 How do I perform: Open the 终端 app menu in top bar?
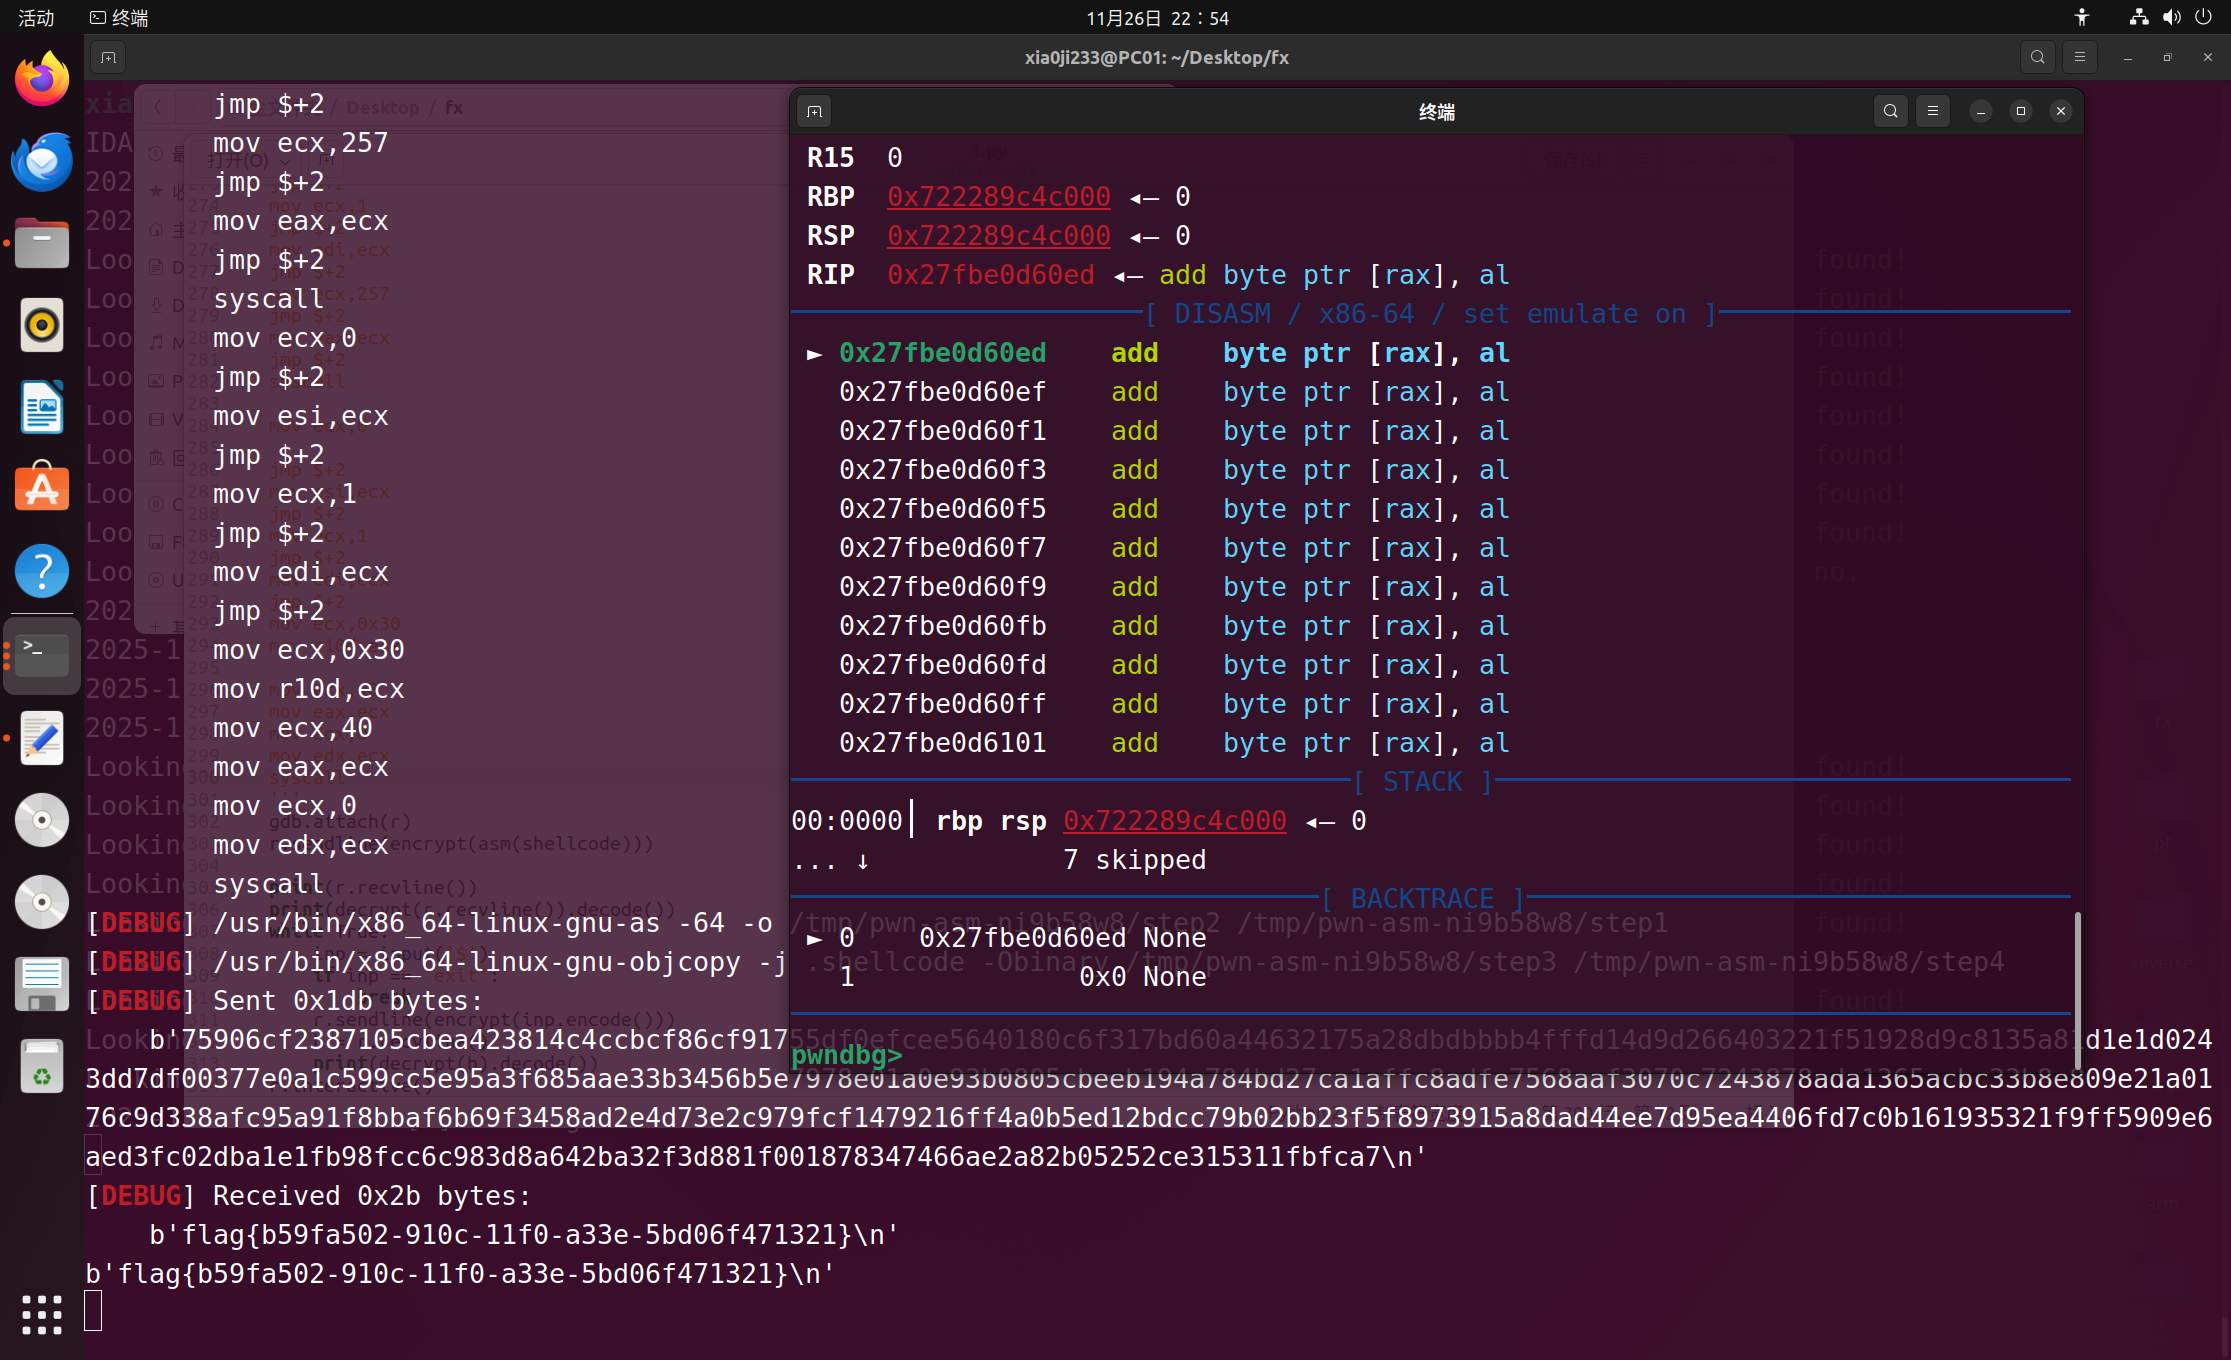coord(120,18)
